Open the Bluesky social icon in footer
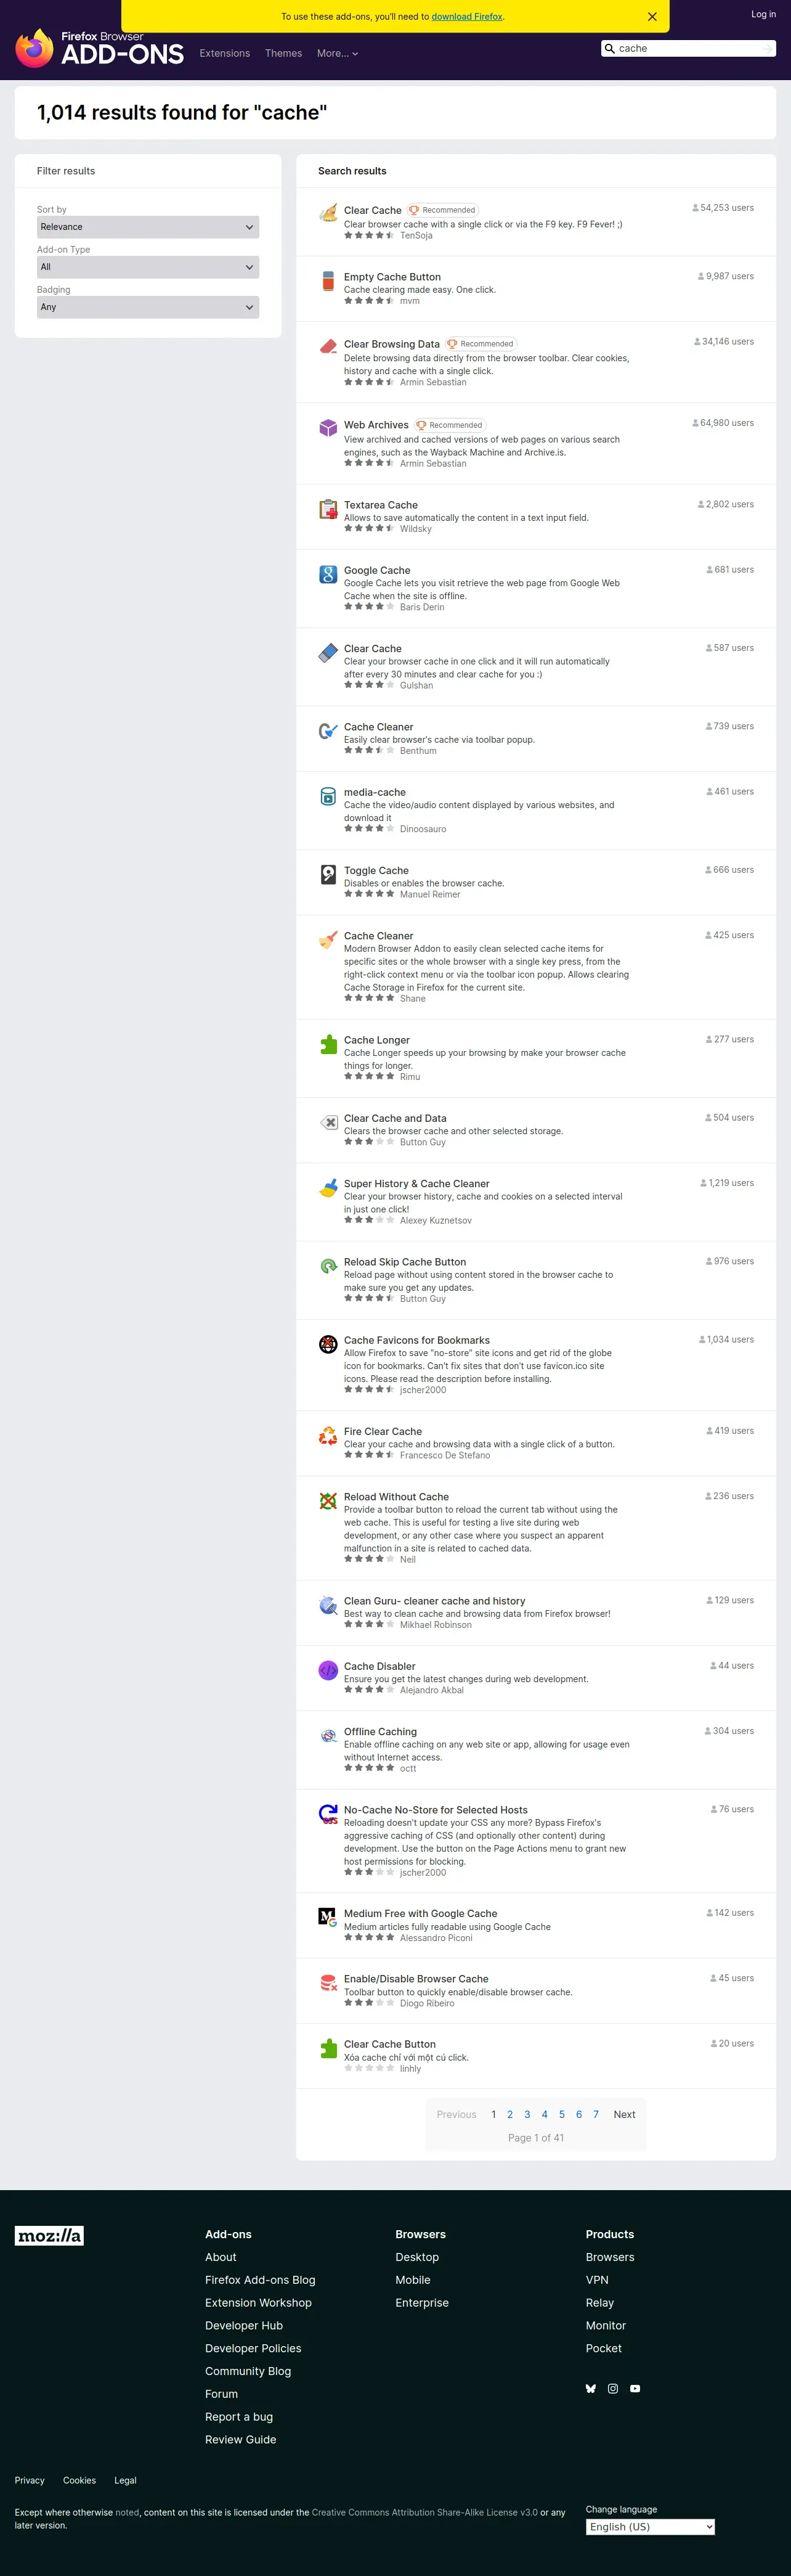Screen dimensions: 791x2576 591,2389
